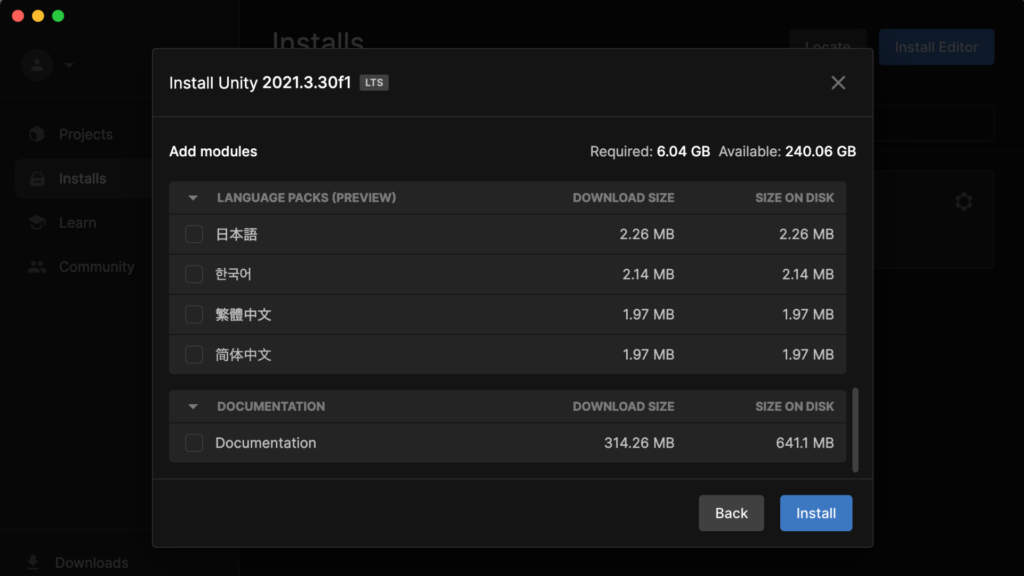Go Back to the previous step
This screenshot has width=1024, height=576.
click(x=731, y=513)
